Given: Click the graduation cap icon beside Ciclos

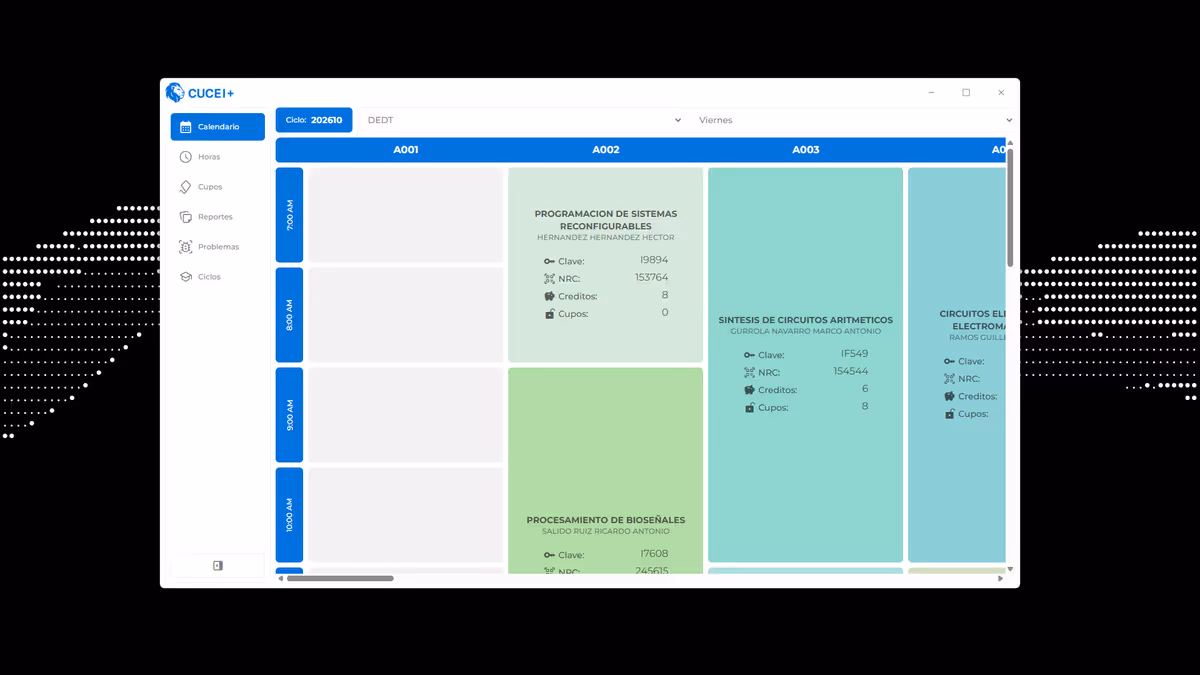Looking at the screenshot, I should click(185, 277).
